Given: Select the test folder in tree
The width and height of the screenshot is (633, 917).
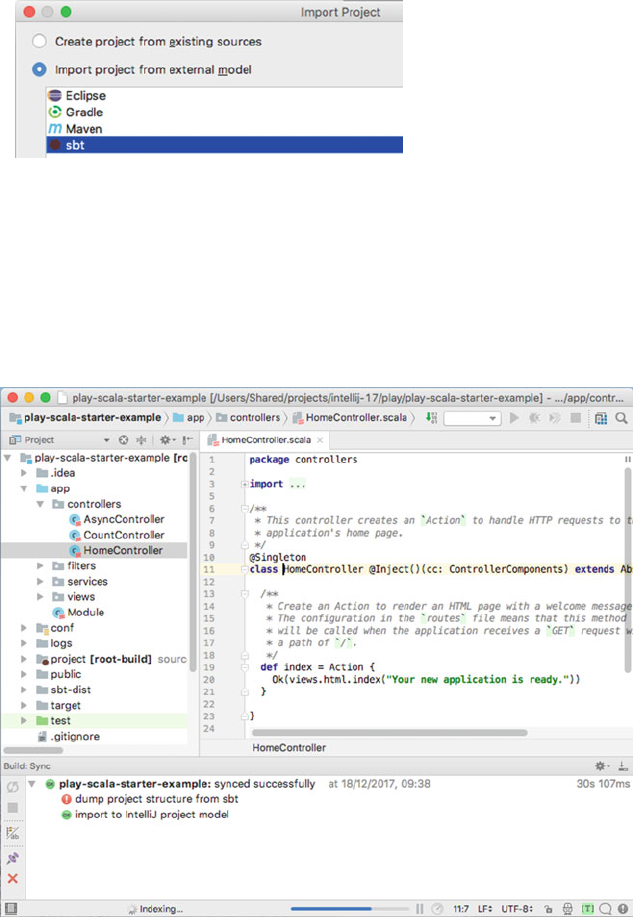Looking at the screenshot, I should [x=95, y=720].
